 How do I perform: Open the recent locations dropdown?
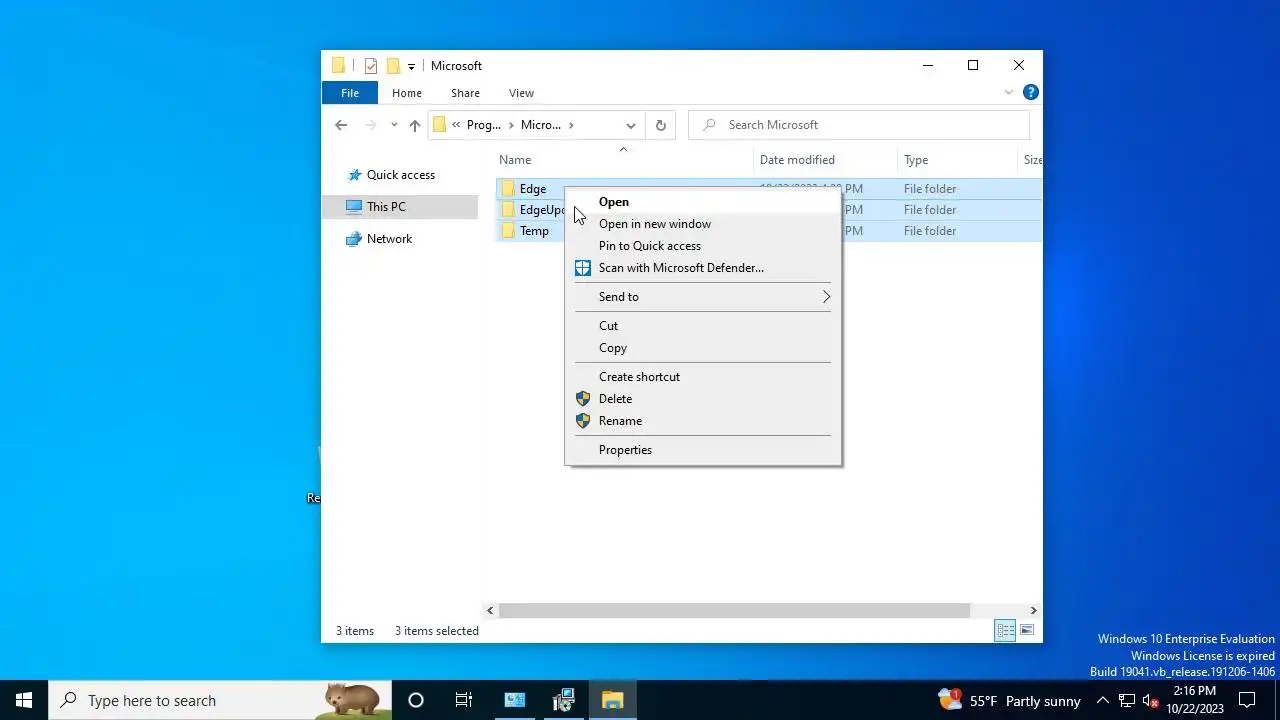(394, 125)
